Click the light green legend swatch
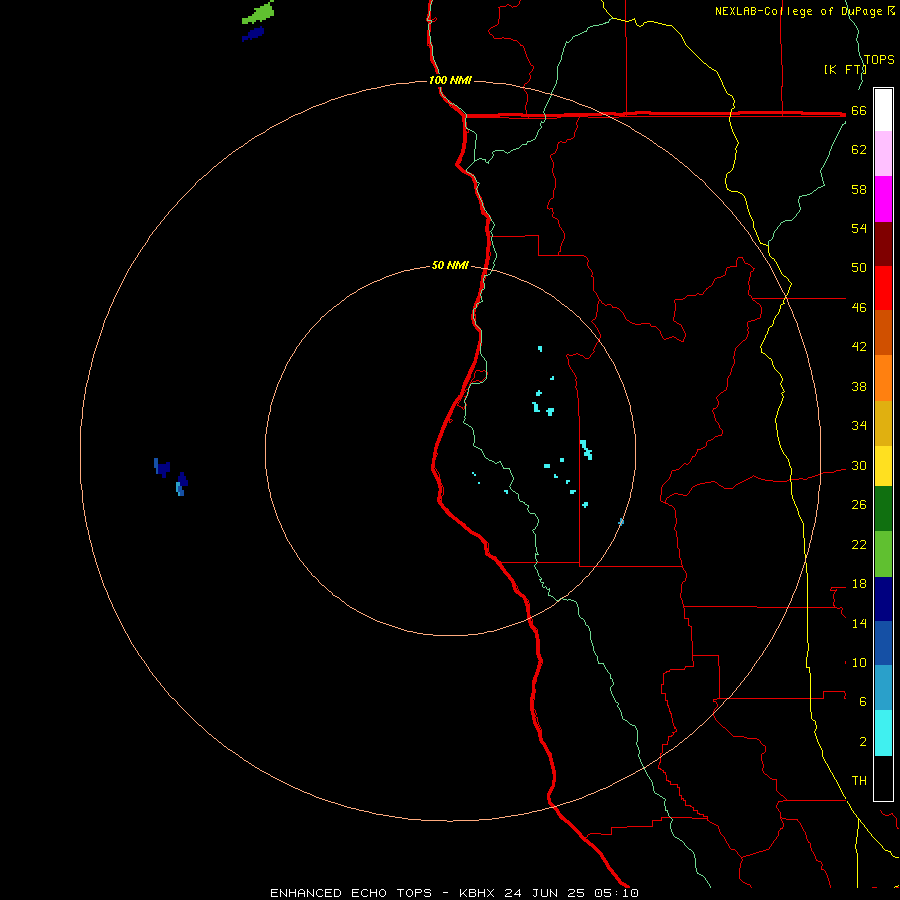 coord(883,554)
